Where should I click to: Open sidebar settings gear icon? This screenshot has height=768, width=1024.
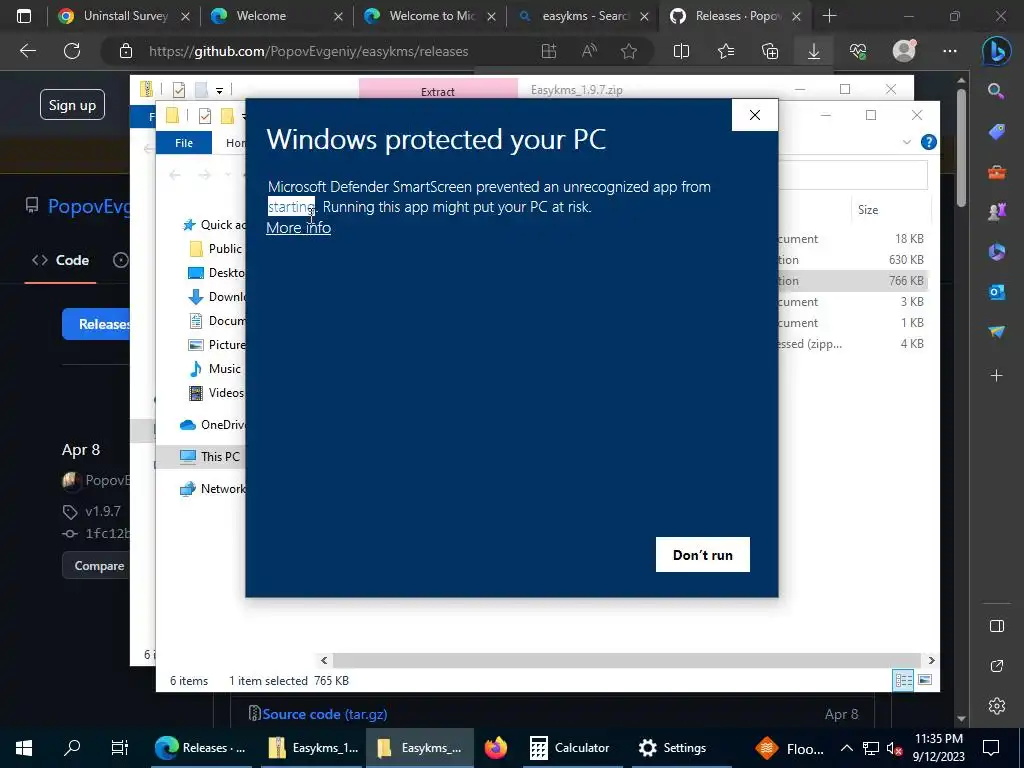[x=997, y=706]
